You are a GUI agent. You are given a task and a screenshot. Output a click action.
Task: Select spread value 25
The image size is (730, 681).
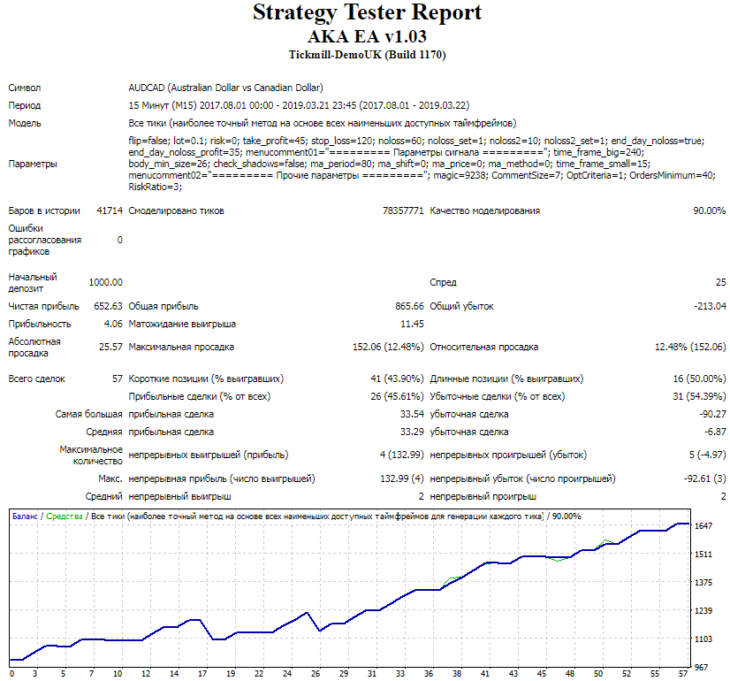tap(721, 283)
